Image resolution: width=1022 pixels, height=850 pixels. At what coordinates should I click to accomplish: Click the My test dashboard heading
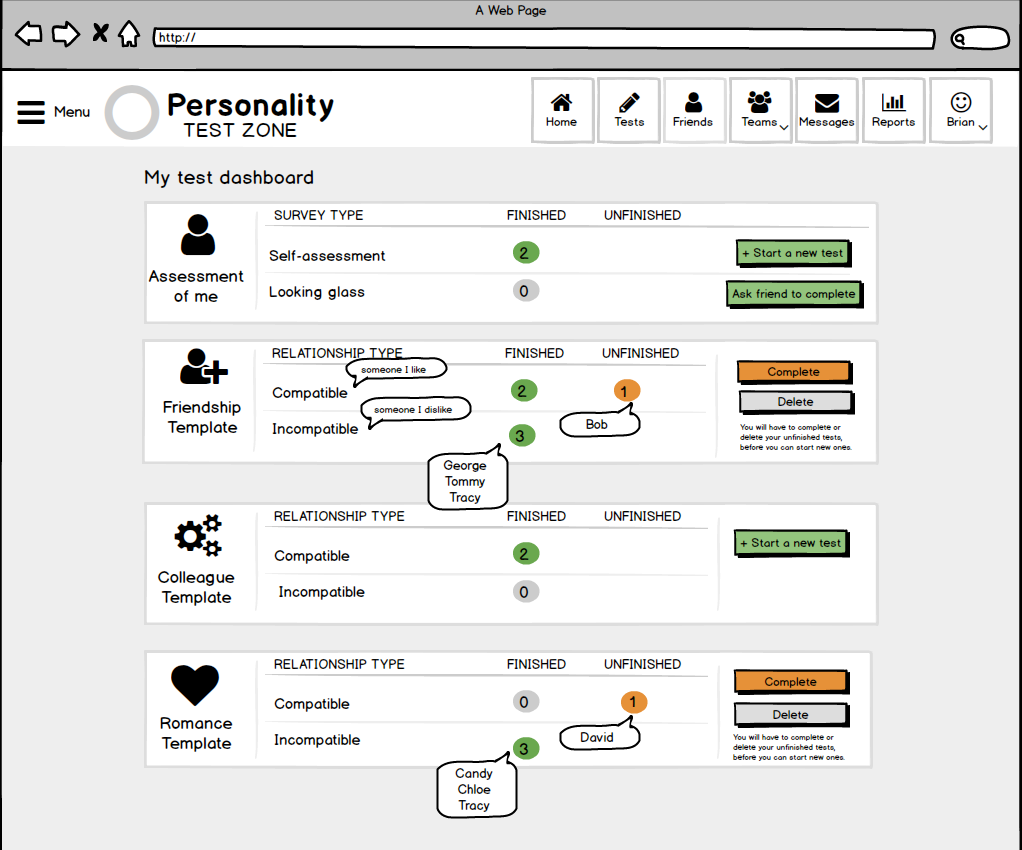tap(229, 177)
